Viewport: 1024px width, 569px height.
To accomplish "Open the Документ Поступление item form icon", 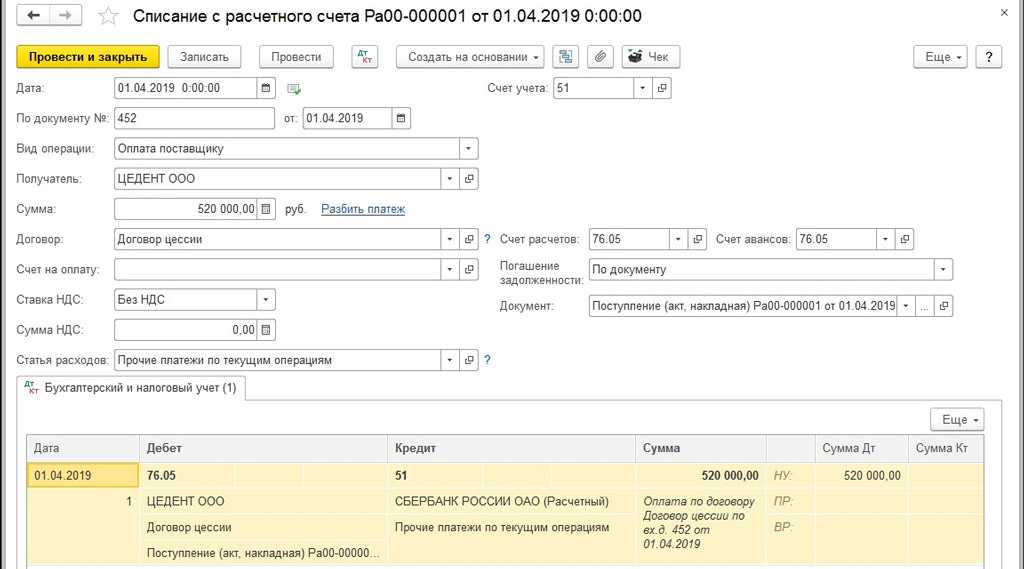I will pos(944,306).
